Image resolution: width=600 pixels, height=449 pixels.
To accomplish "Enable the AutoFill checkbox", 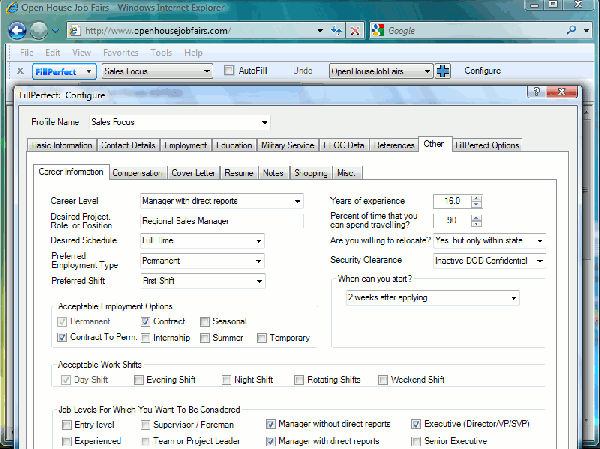I will click(x=230, y=71).
